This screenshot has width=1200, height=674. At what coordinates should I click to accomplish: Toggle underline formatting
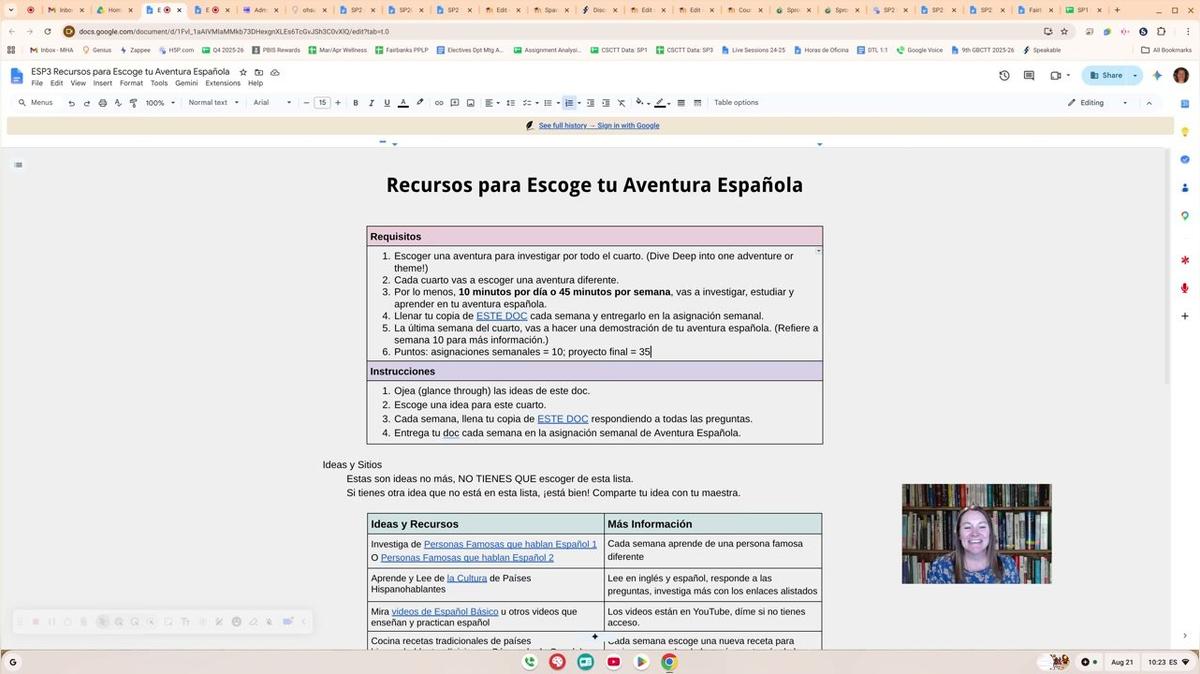[387, 103]
